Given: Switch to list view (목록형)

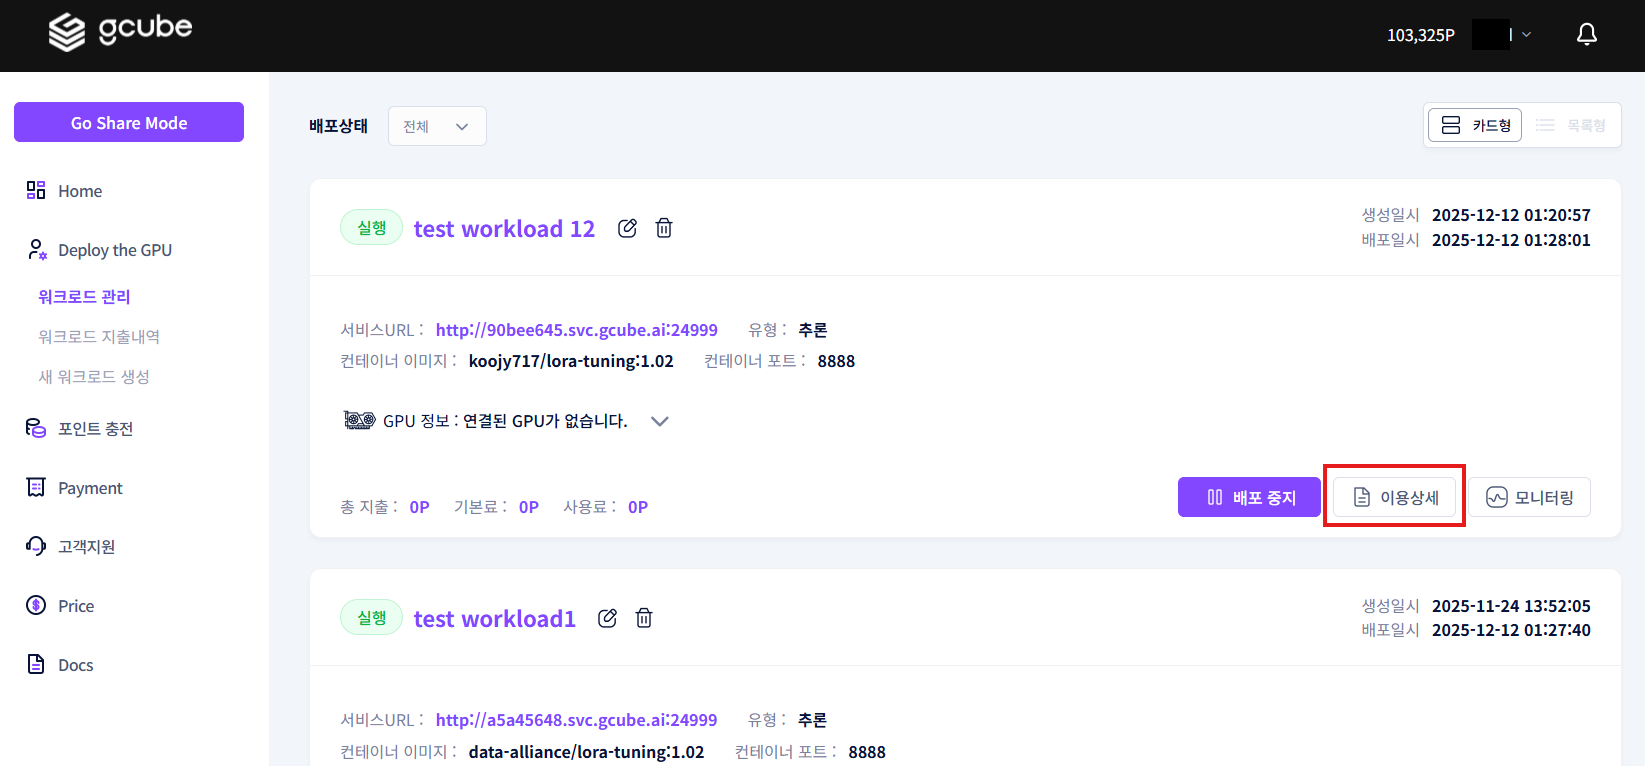Looking at the screenshot, I should click(x=1571, y=125).
